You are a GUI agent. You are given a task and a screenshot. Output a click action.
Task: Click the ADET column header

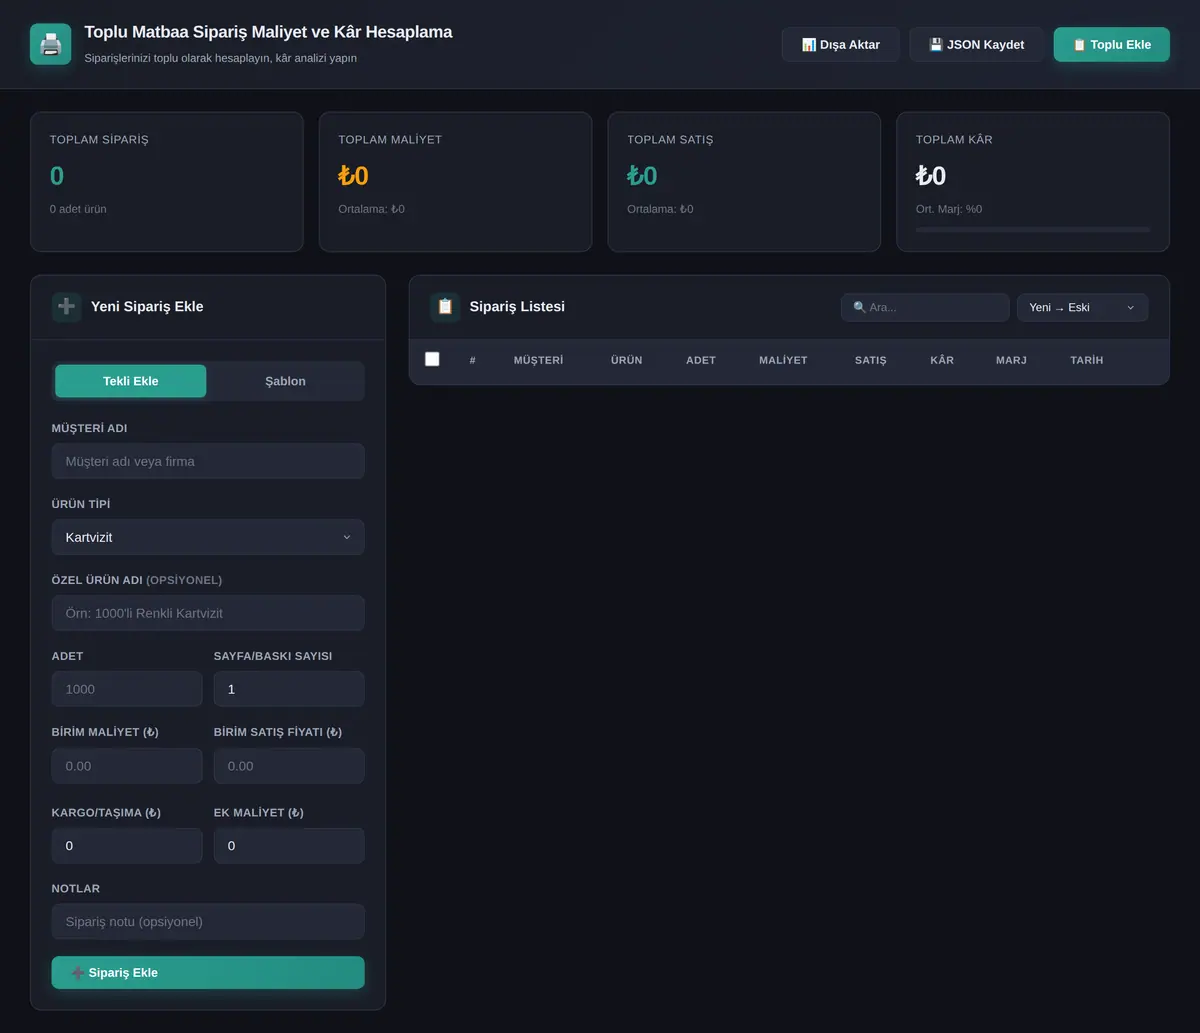click(x=701, y=360)
